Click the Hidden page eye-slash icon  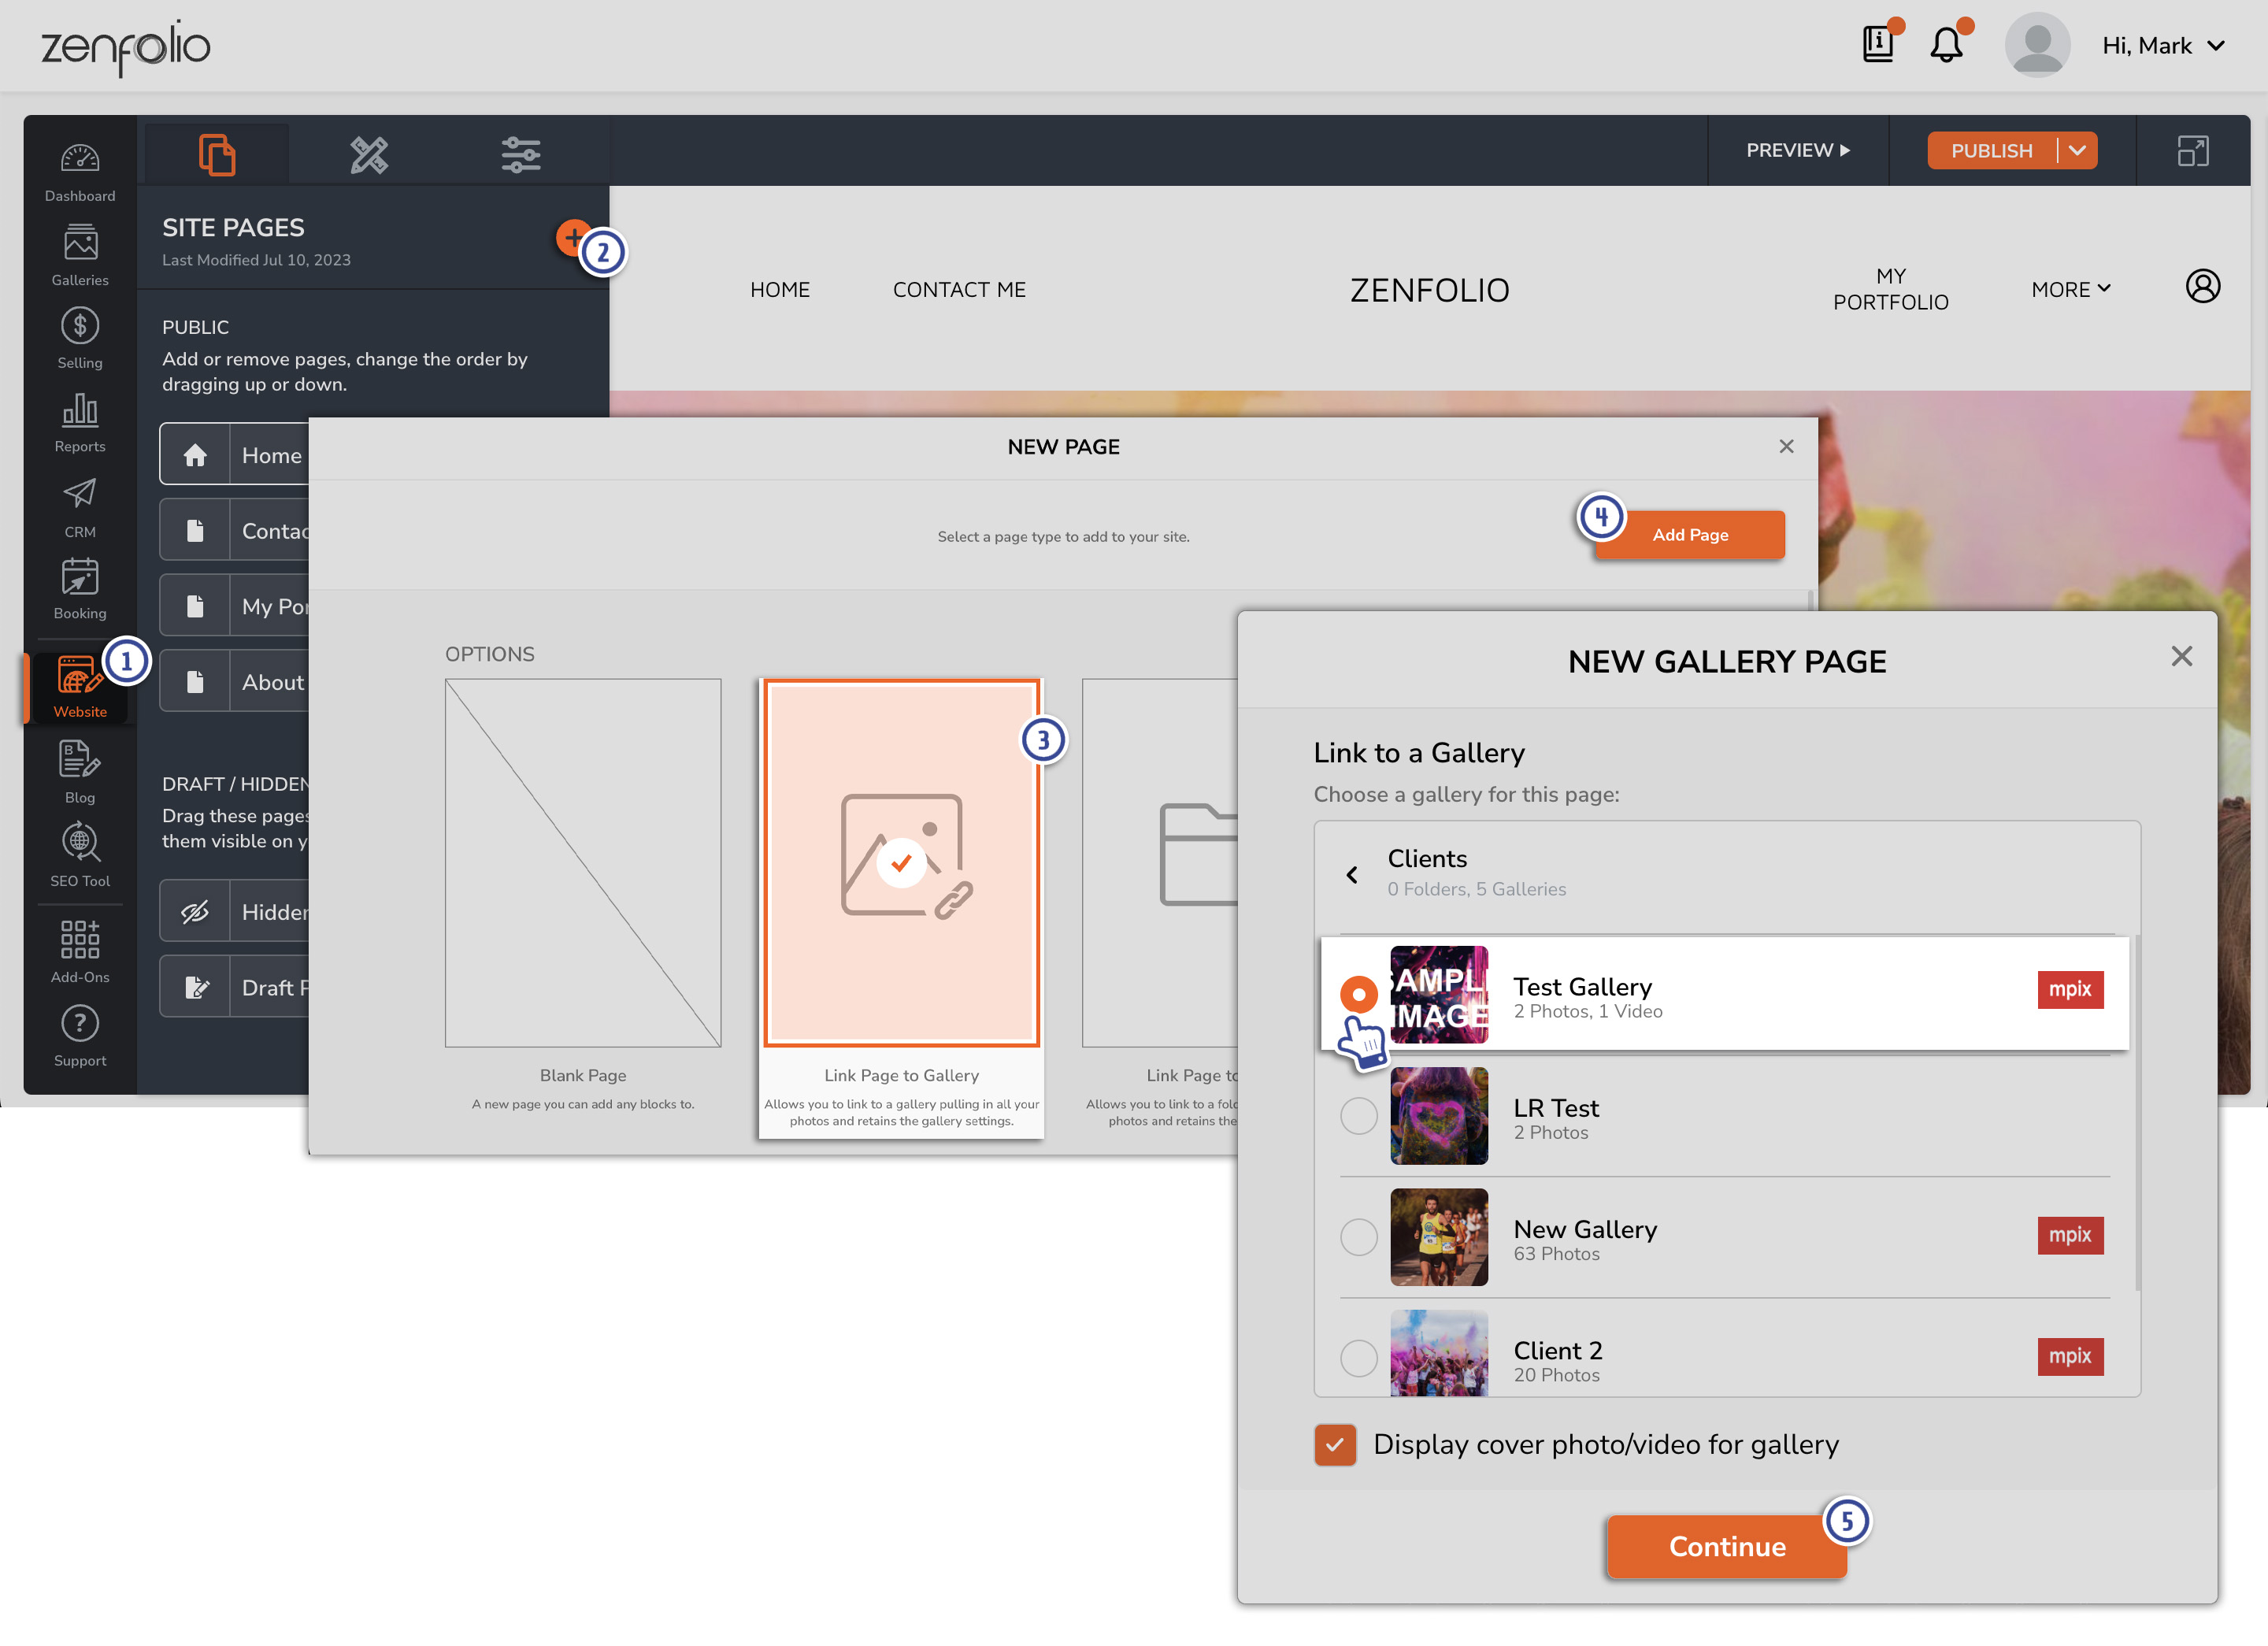coord(195,912)
